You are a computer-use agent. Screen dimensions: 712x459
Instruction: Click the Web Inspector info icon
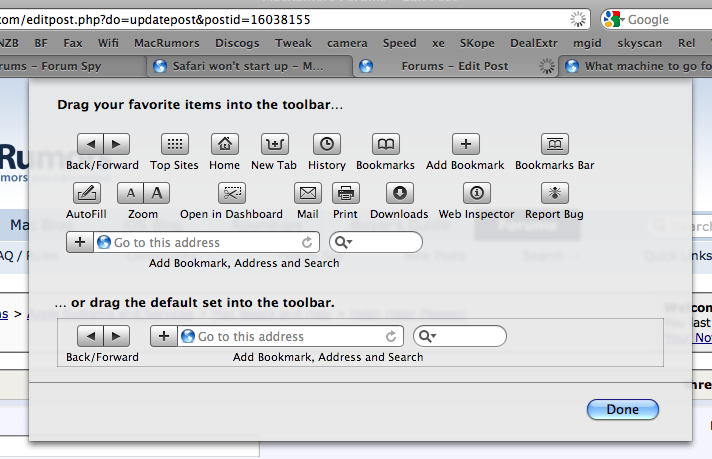tap(477, 193)
